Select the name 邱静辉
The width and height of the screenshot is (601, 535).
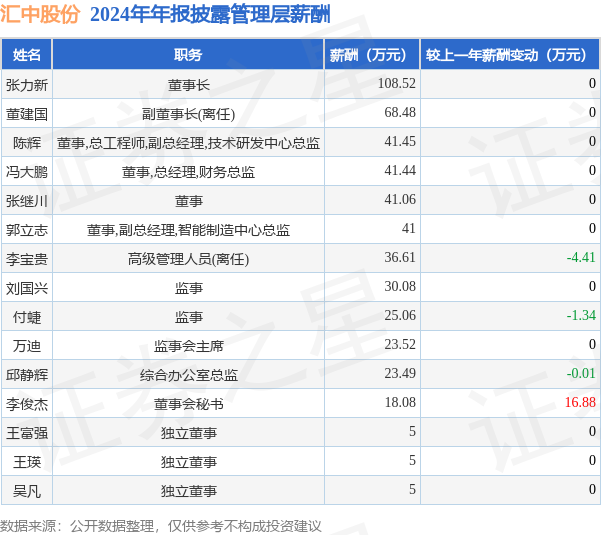27,375
